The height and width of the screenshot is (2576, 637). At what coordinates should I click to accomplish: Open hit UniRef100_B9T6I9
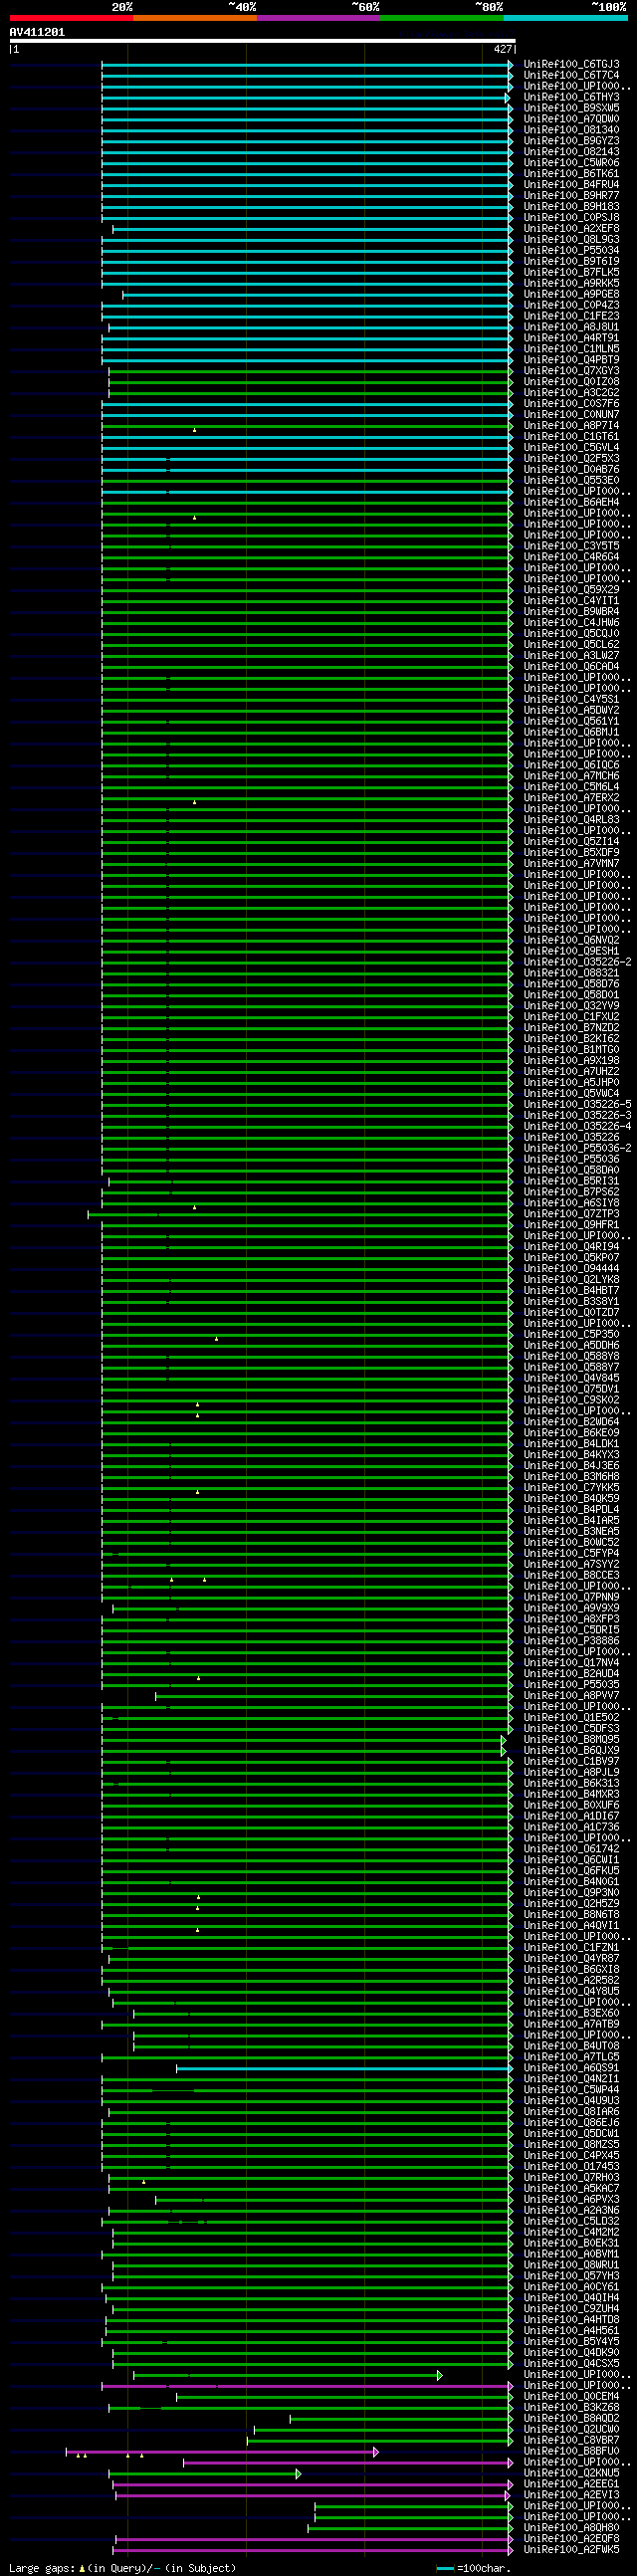click(x=571, y=262)
